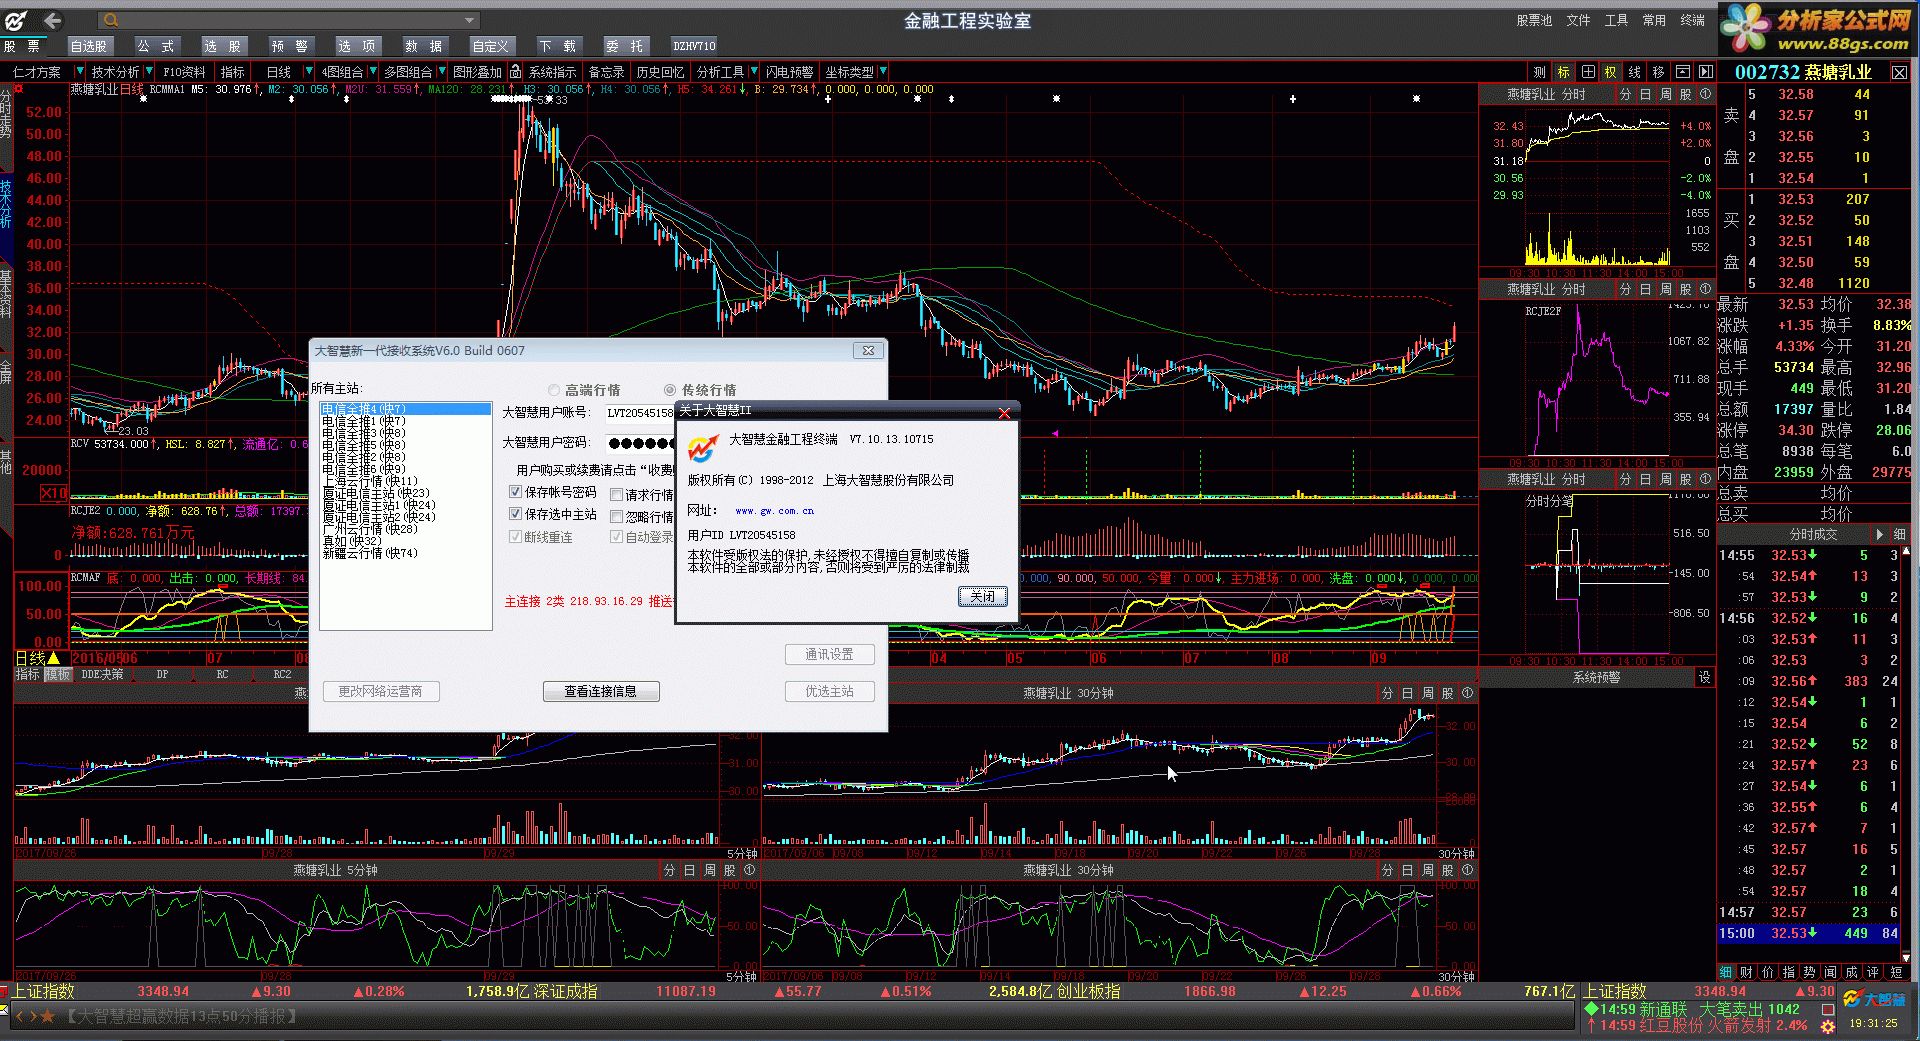Viewport: 1920px width, 1041px height.
Task: Expand the 技术分析 dropdown arrow
Action: click(149, 72)
